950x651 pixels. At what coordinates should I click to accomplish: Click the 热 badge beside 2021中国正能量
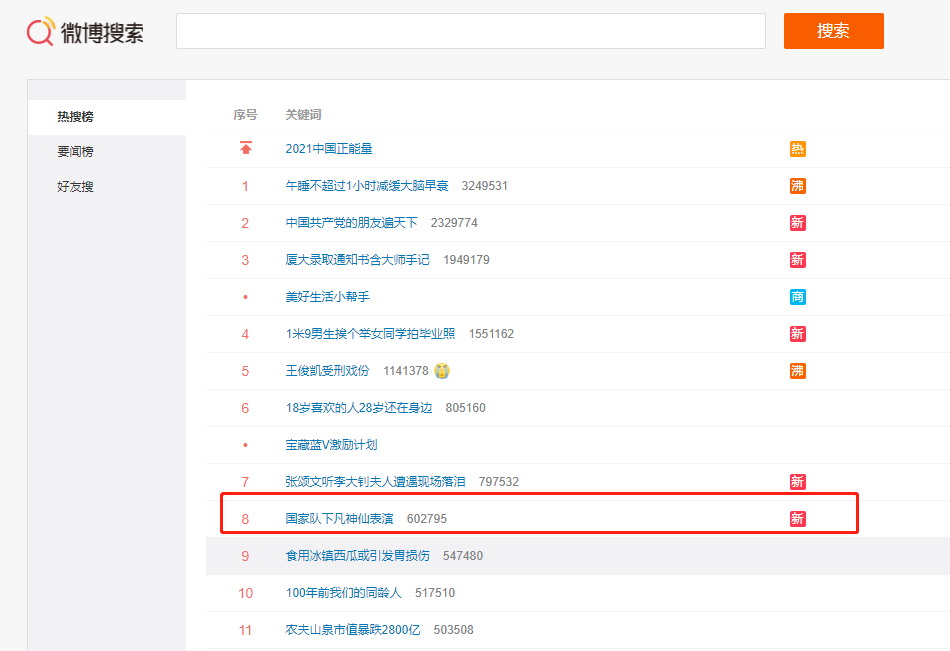[x=797, y=149]
